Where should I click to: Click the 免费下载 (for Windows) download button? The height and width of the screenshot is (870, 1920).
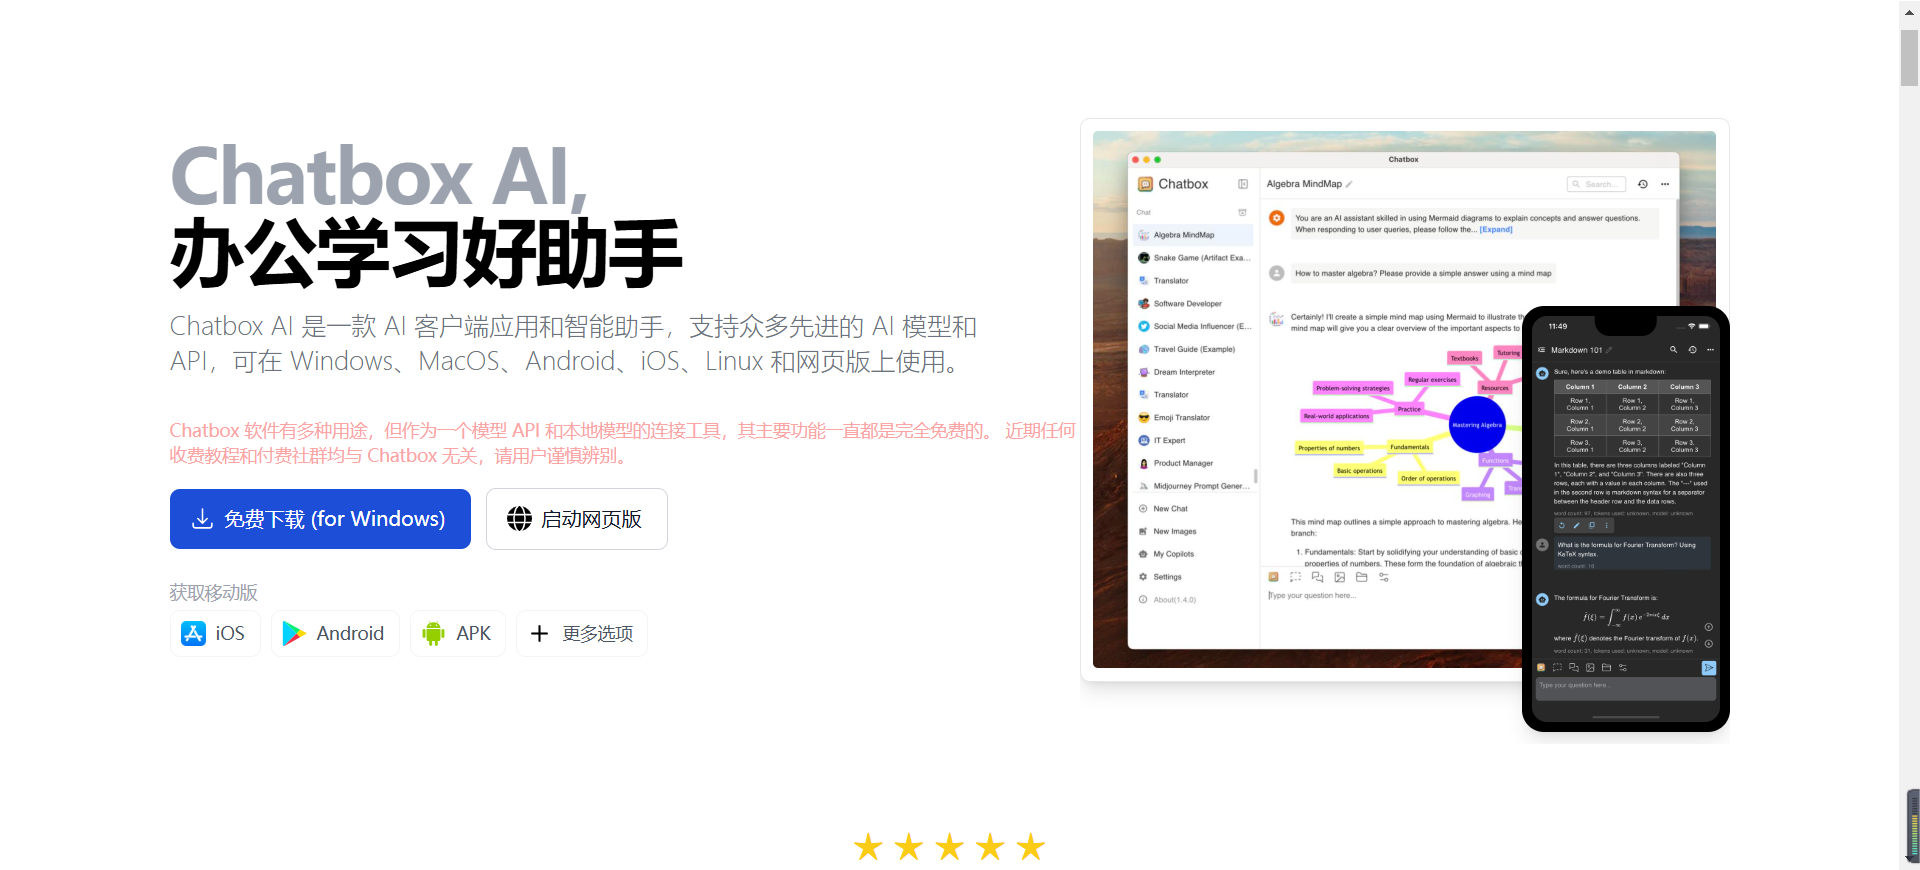320,519
